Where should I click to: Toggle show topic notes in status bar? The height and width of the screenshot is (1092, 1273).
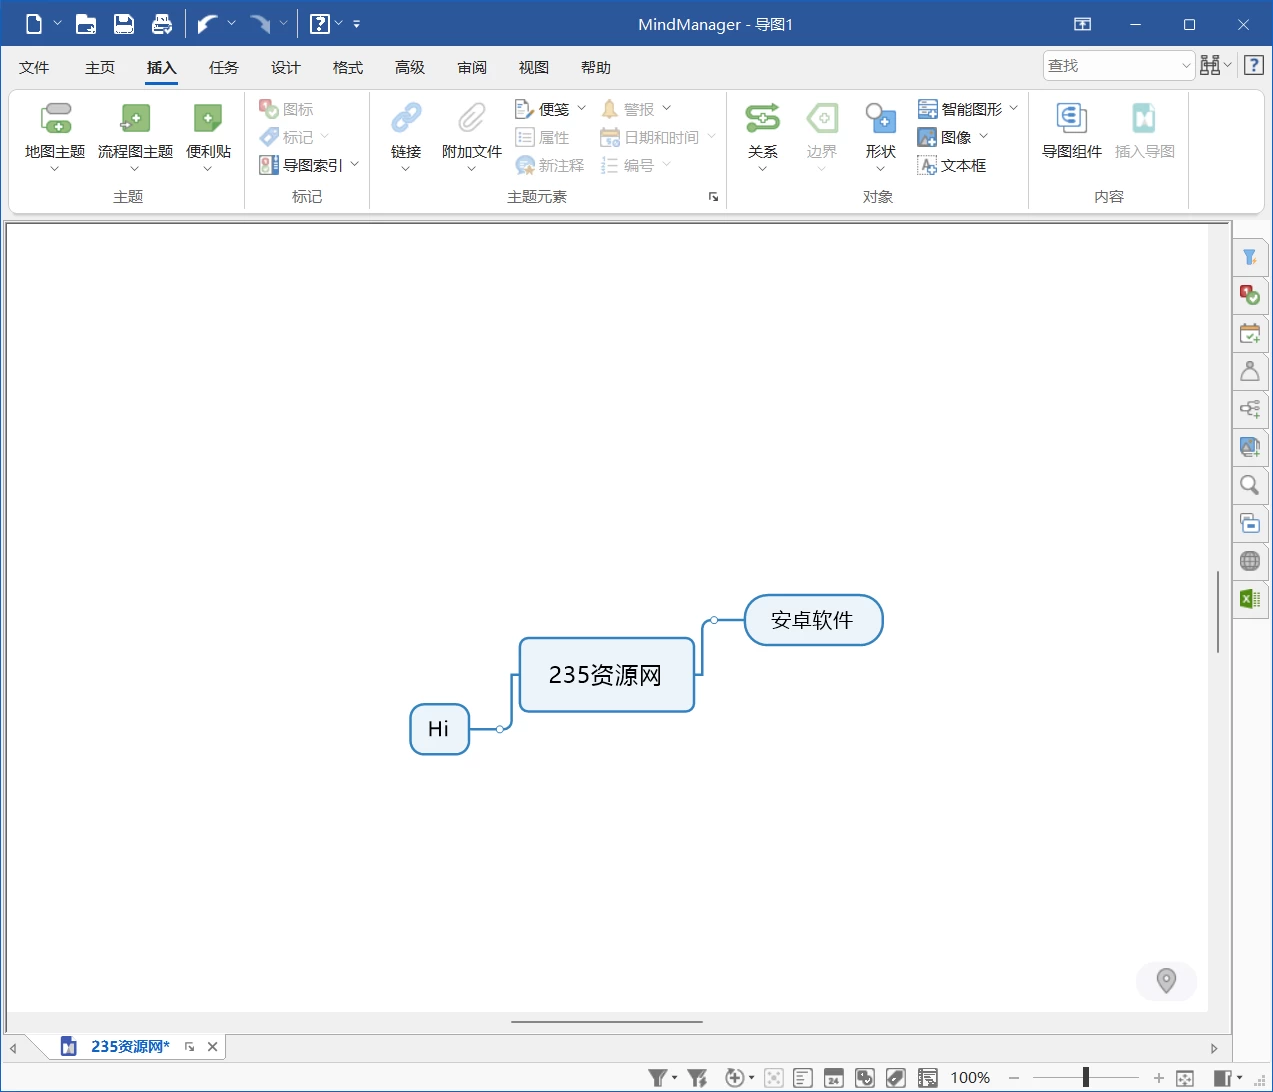coord(803,1078)
